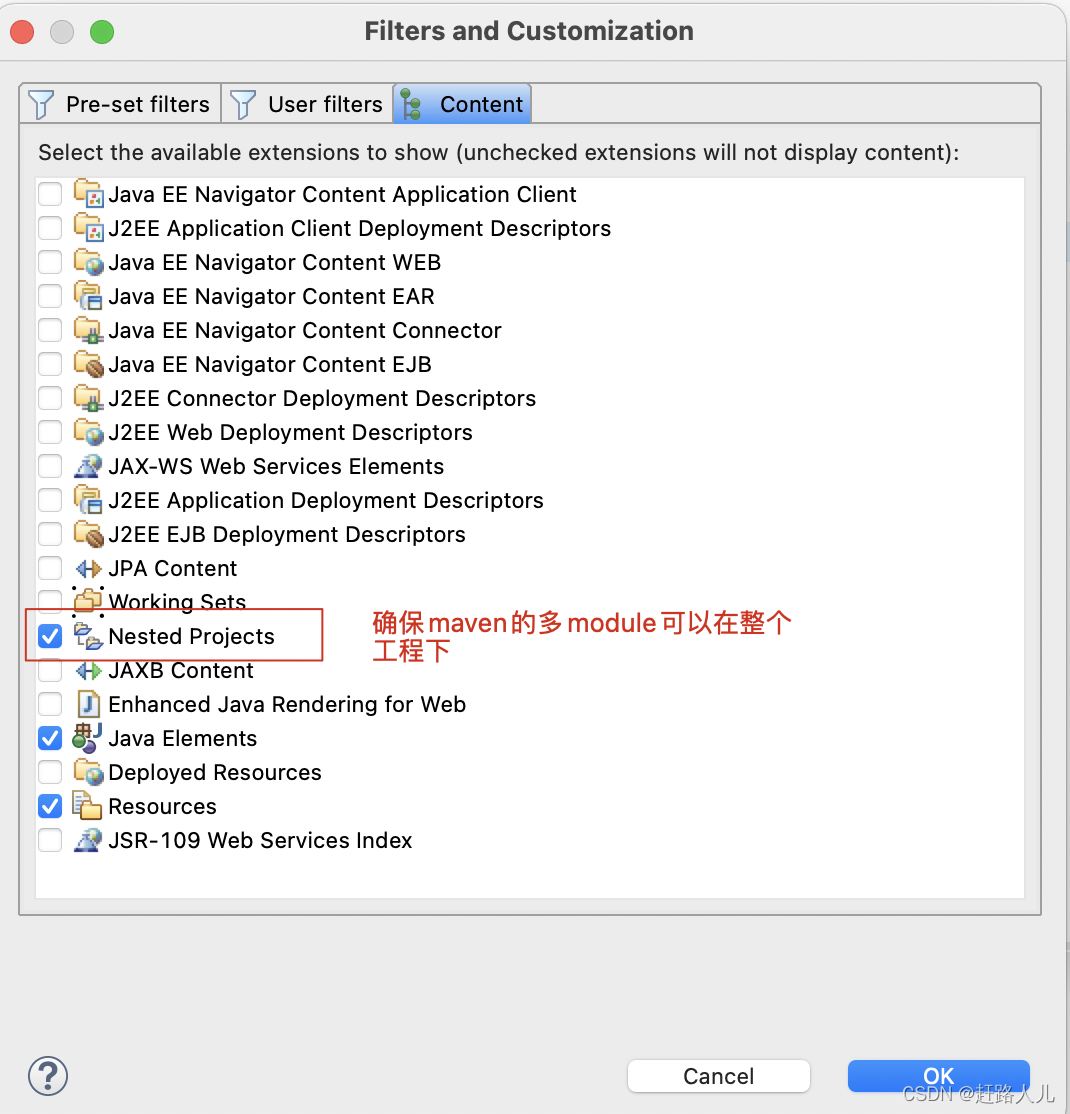
Task: Click the filter icon on Pre-set filters tab
Action: 40,103
